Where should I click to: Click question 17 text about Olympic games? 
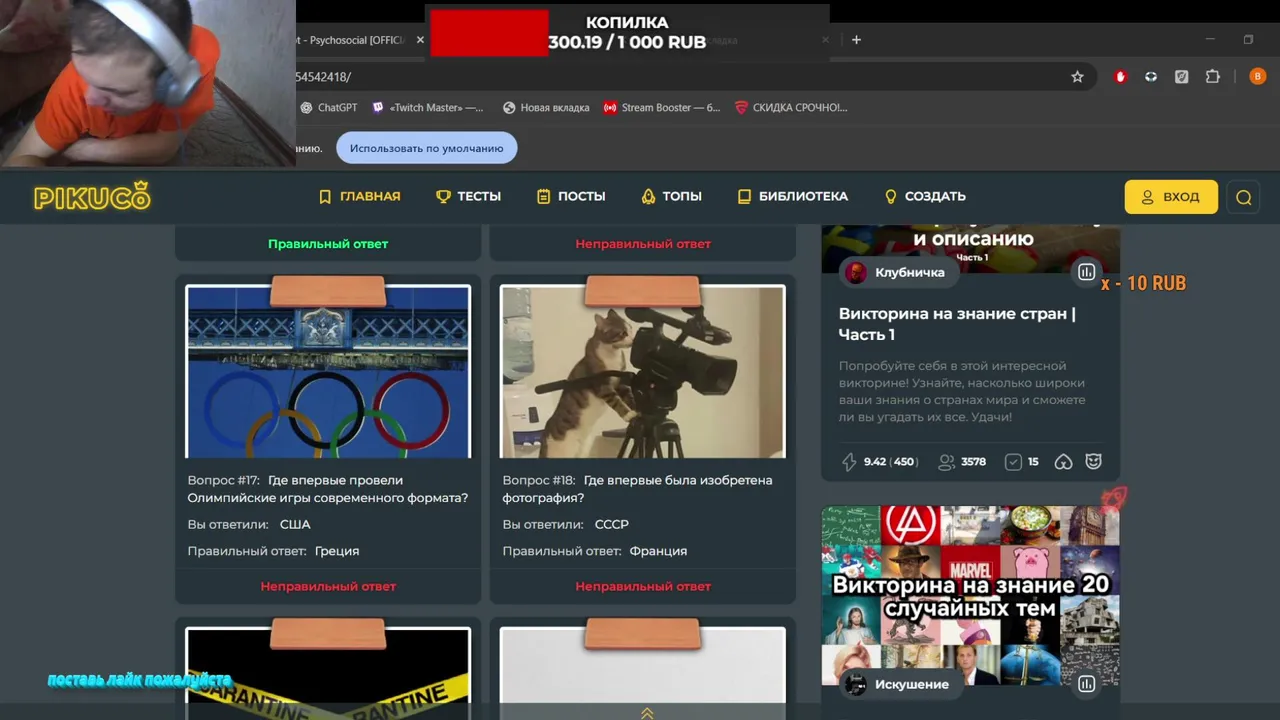[x=328, y=489]
